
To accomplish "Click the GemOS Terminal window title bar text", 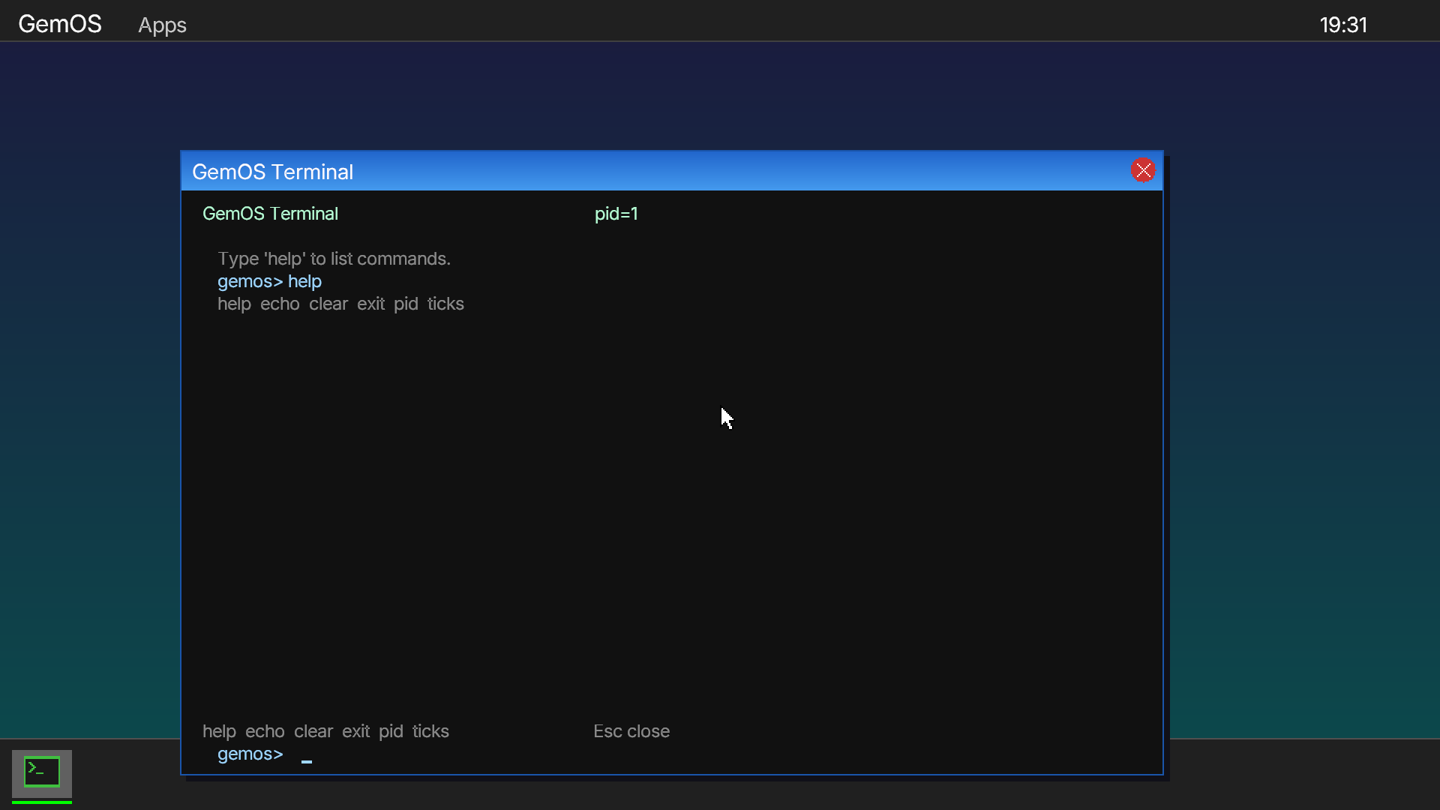I will (272, 172).
